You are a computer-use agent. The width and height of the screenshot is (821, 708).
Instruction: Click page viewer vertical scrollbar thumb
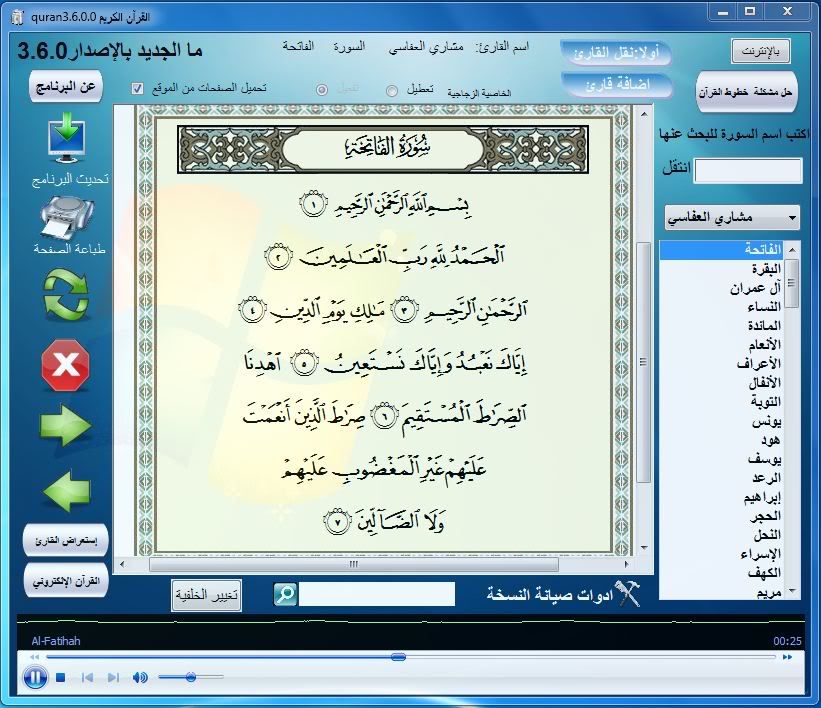tap(644, 362)
